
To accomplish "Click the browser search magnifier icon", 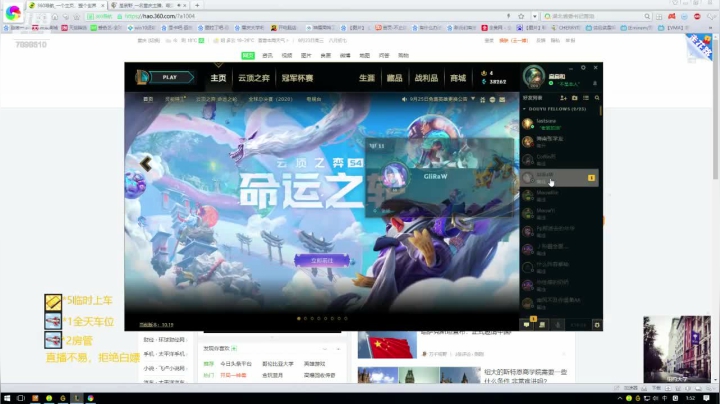I will click(x=647, y=16).
